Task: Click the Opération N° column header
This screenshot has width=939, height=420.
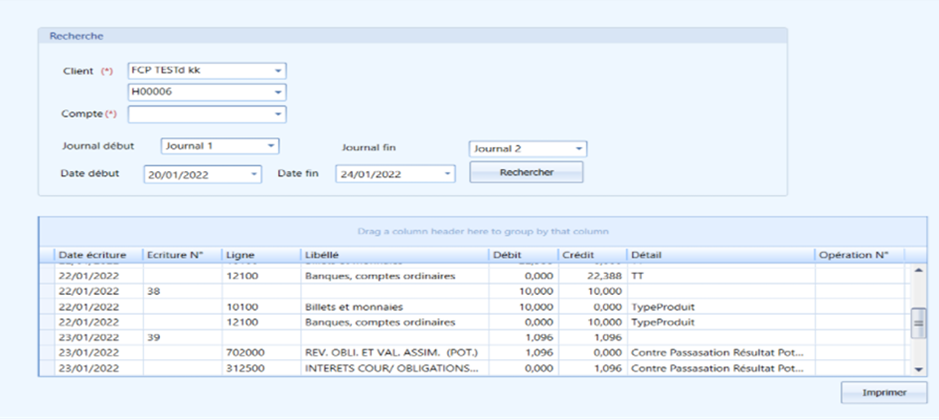Action: (853, 255)
